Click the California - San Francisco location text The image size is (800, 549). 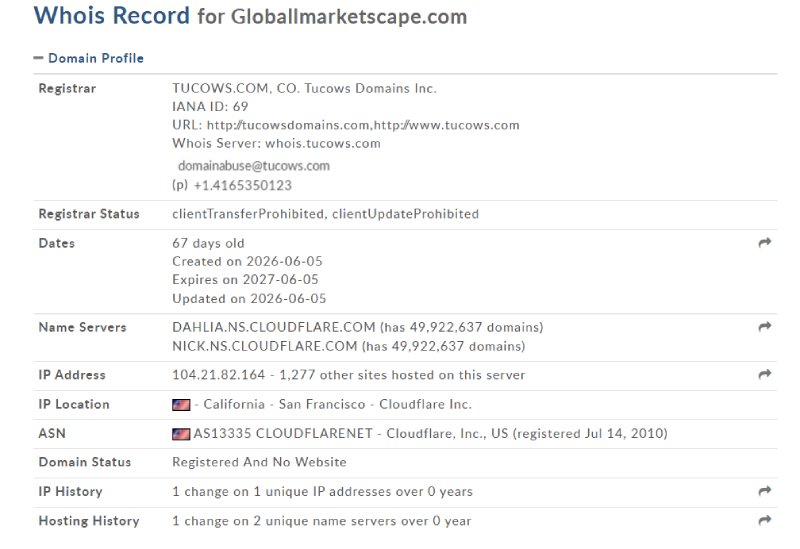click(x=285, y=405)
